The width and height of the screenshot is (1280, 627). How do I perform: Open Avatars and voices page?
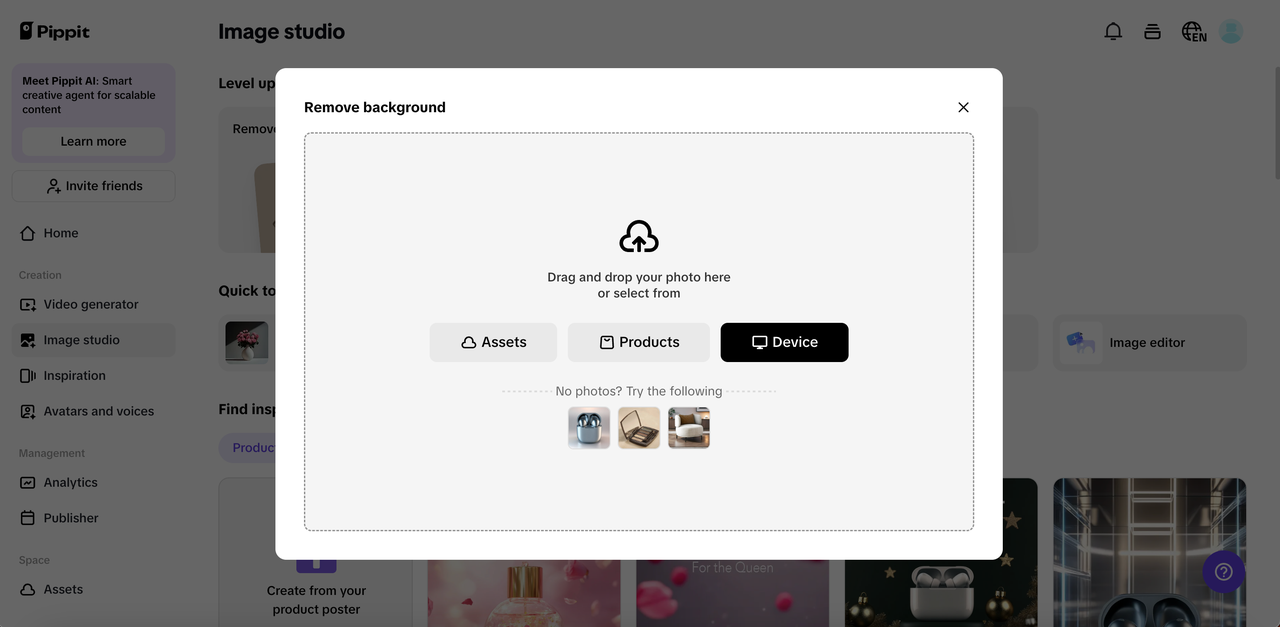point(98,411)
